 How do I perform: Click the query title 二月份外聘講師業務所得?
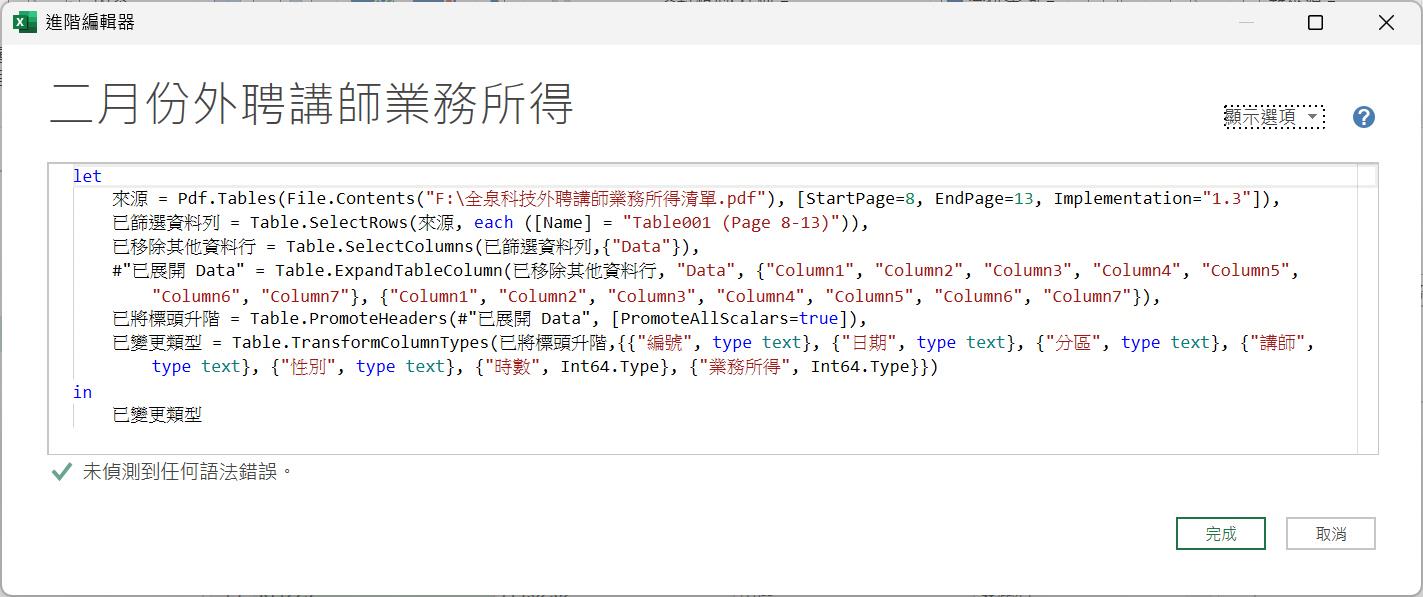(x=311, y=104)
